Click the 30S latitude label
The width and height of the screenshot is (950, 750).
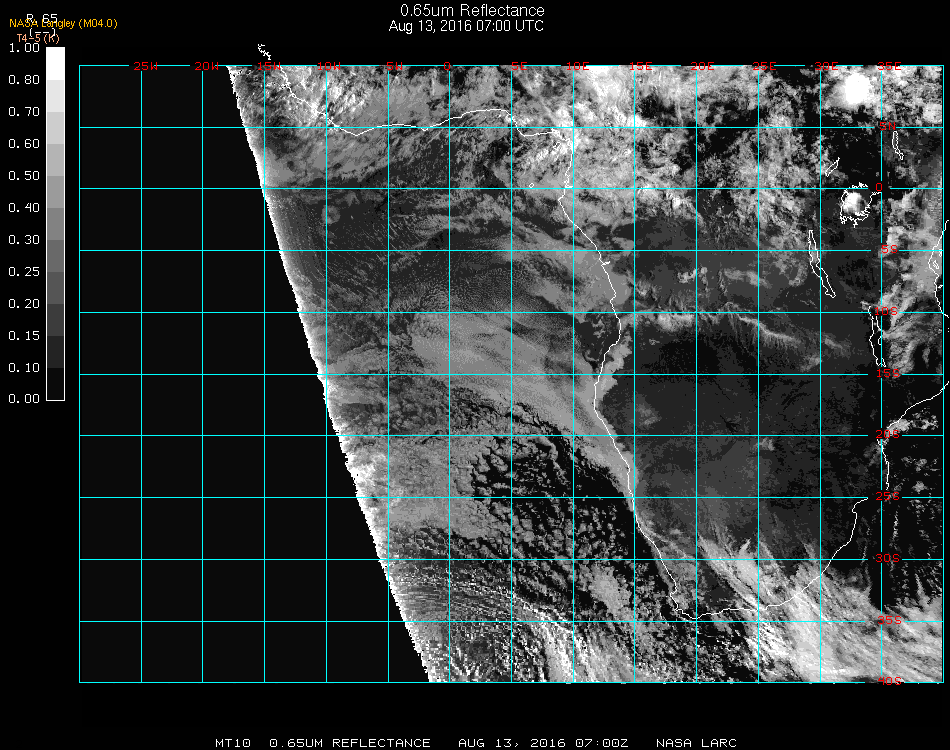tap(888, 558)
